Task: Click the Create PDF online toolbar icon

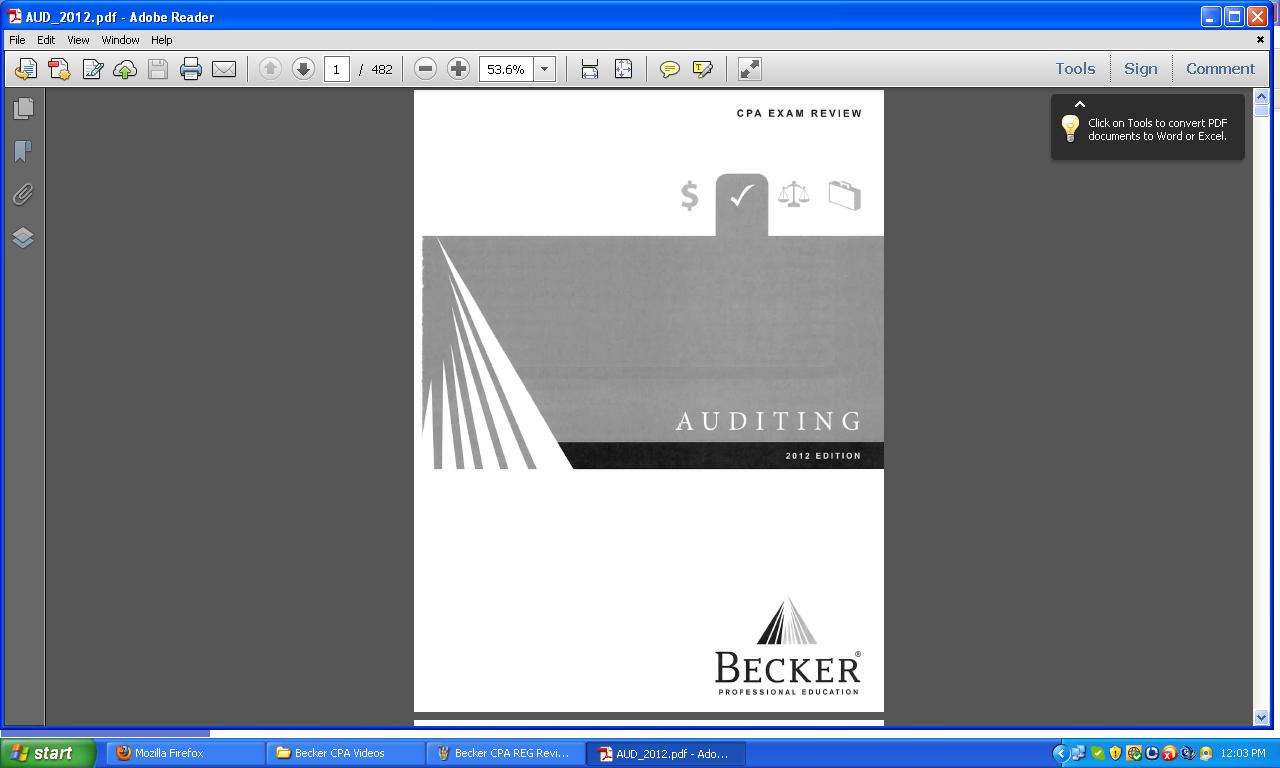Action: click(59, 69)
